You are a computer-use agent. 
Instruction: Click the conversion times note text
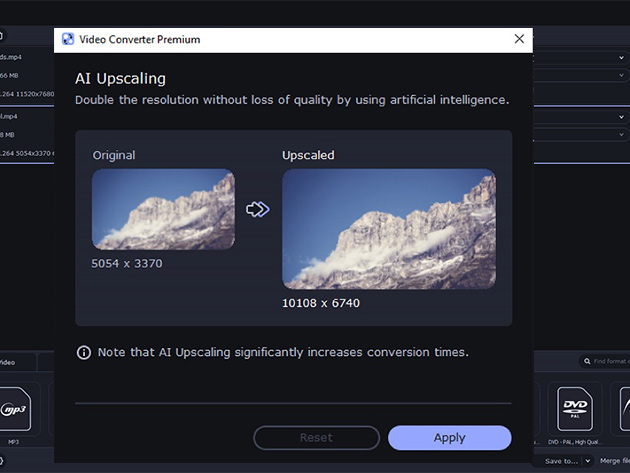pyautogui.click(x=283, y=352)
